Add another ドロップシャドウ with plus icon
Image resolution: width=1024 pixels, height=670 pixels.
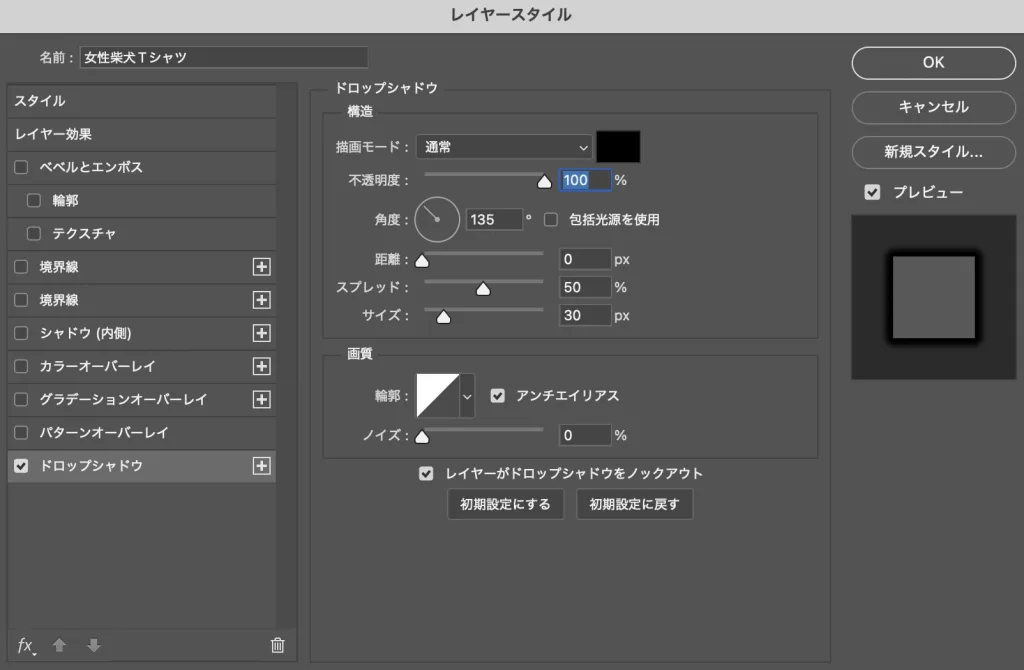(x=262, y=466)
